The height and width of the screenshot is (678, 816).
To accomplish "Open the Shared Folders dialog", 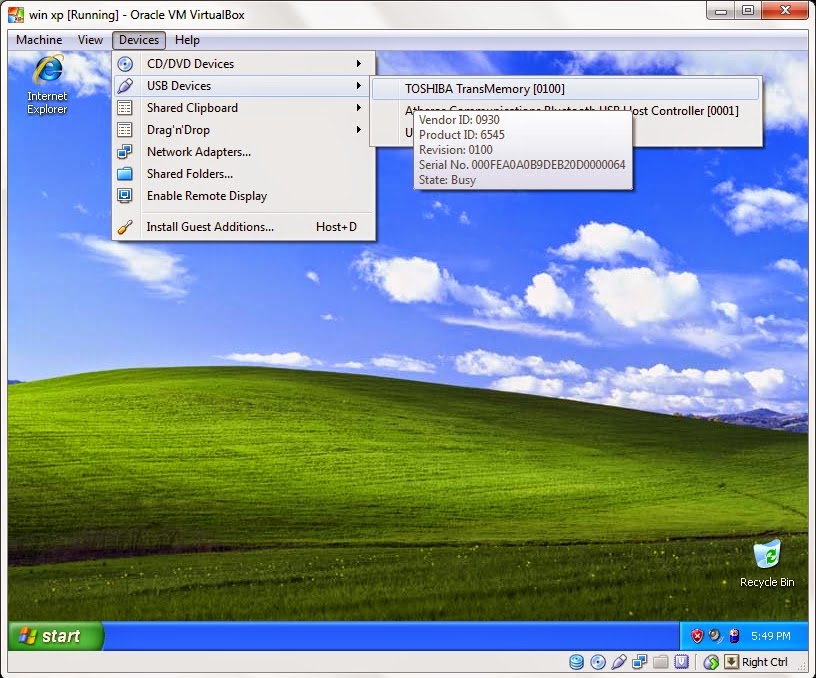I will (x=244, y=174).
